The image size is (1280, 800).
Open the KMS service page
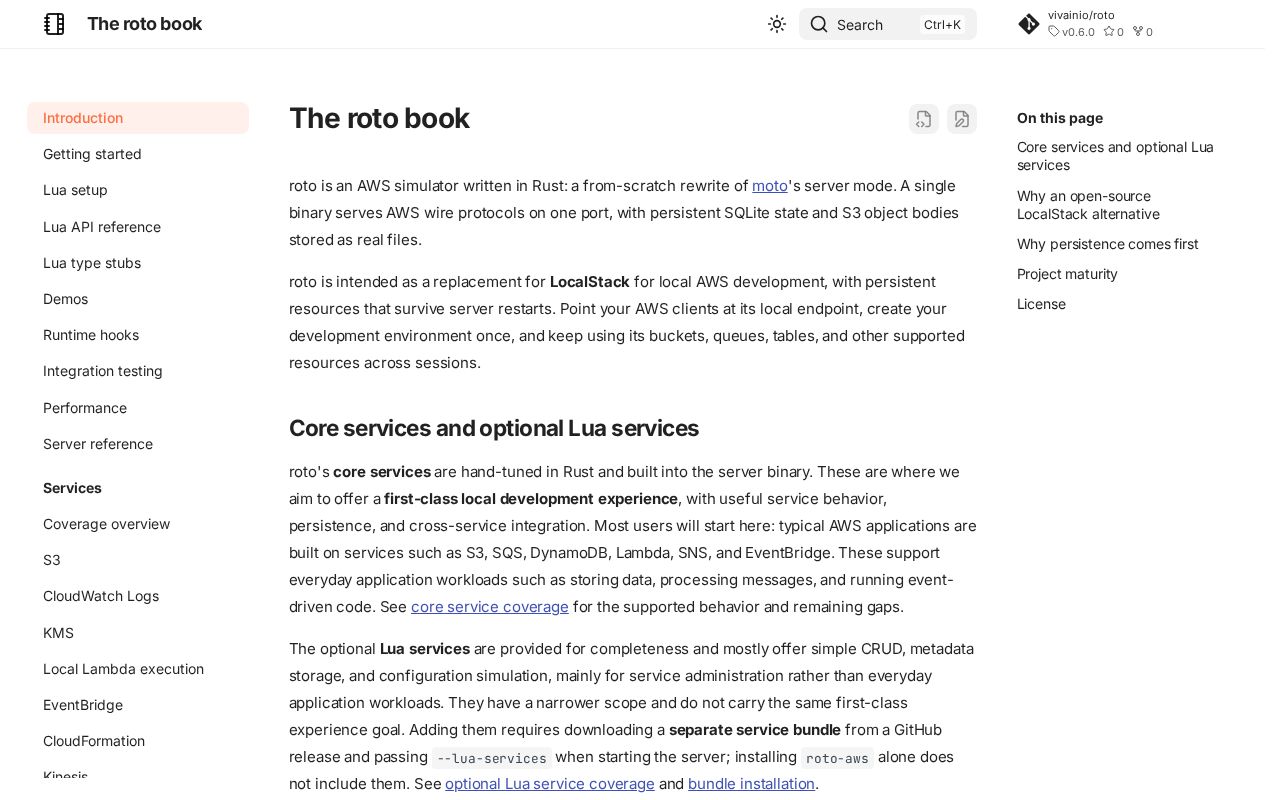pos(58,633)
